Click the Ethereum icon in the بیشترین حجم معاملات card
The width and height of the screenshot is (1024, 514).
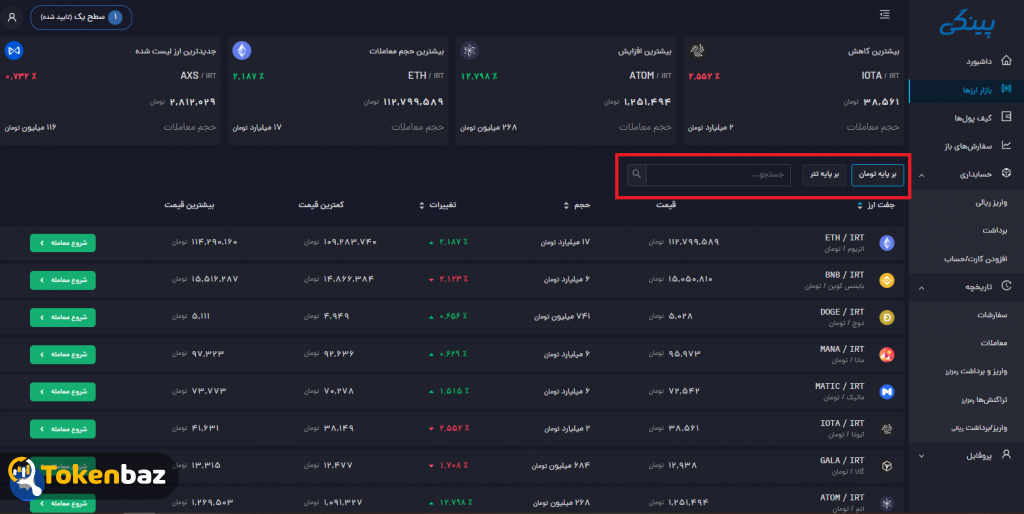pyautogui.click(x=242, y=50)
